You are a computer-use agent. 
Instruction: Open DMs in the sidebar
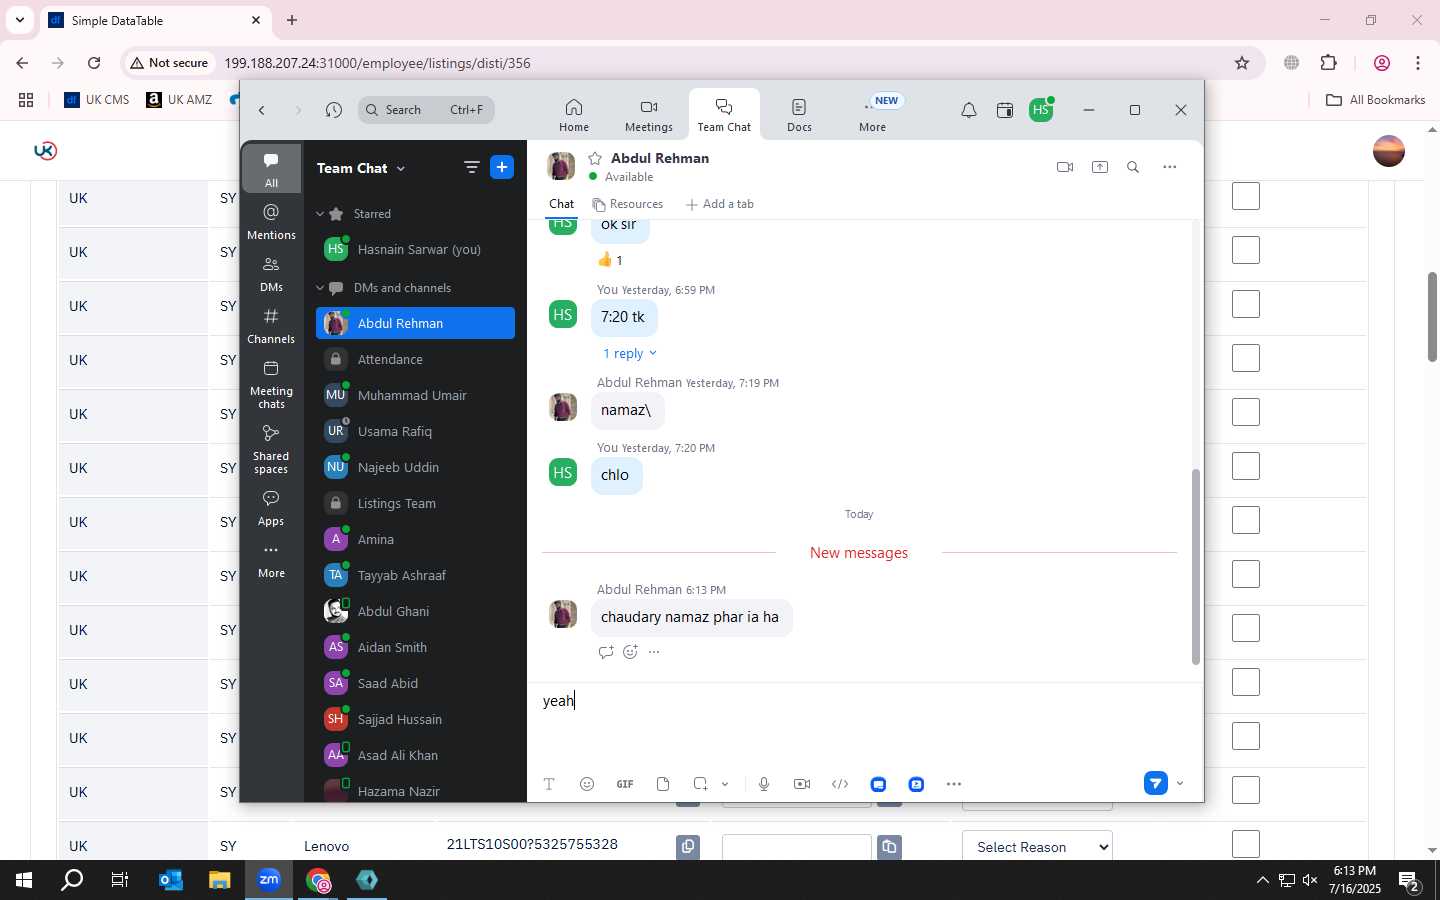pyautogui.click(x=271, y=273)
